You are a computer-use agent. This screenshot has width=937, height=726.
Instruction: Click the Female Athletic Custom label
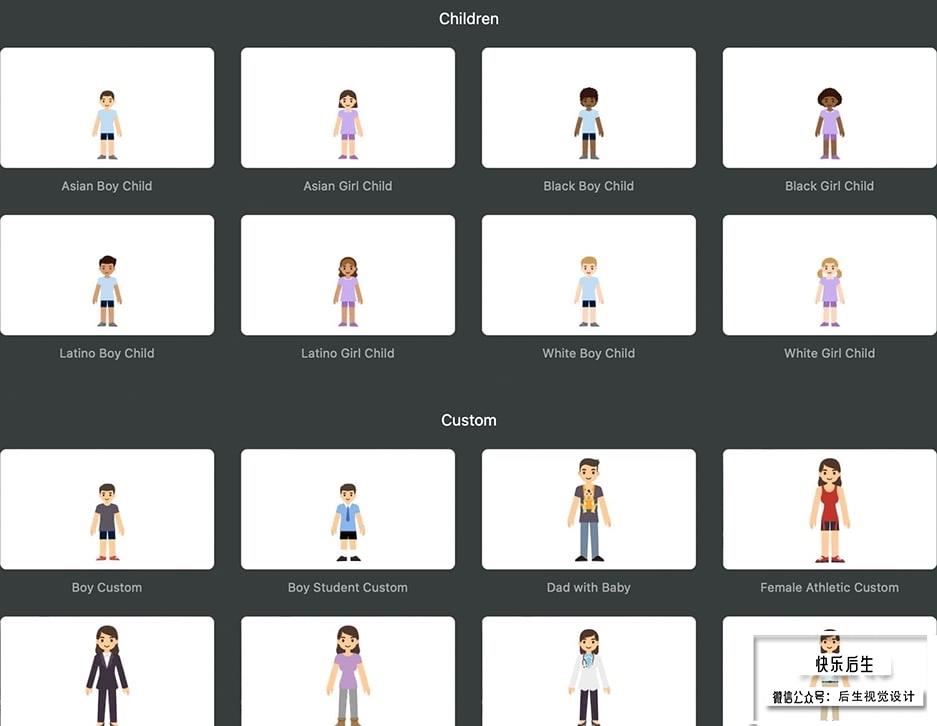click(829, 587)
